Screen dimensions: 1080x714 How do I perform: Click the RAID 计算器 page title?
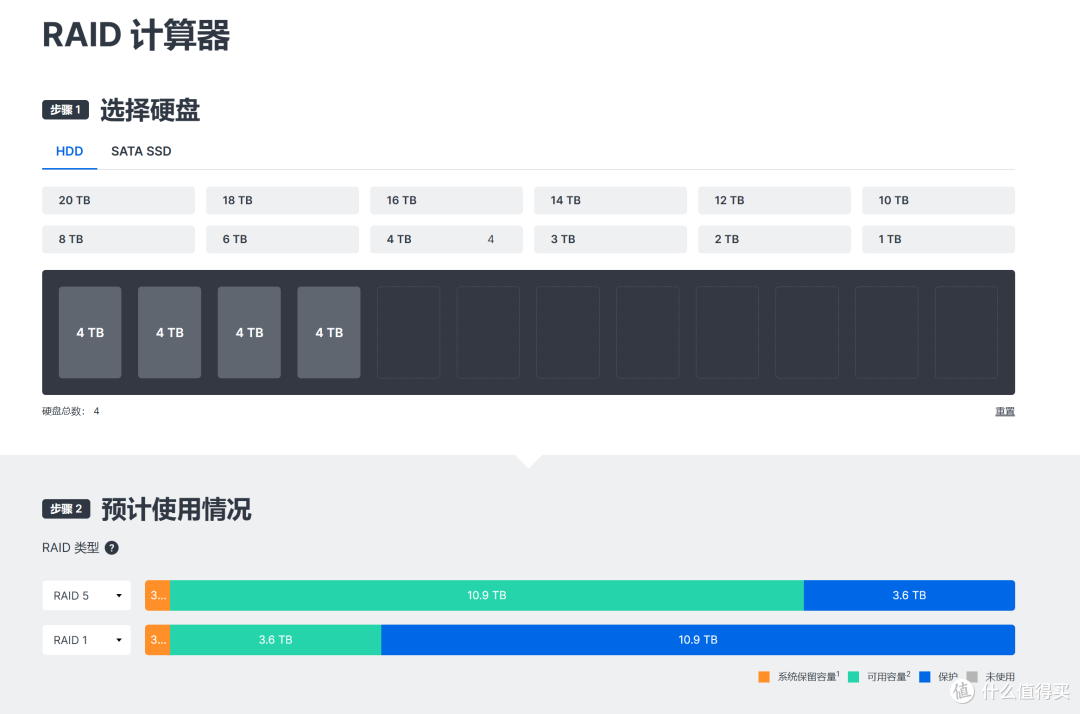point(136,34)
